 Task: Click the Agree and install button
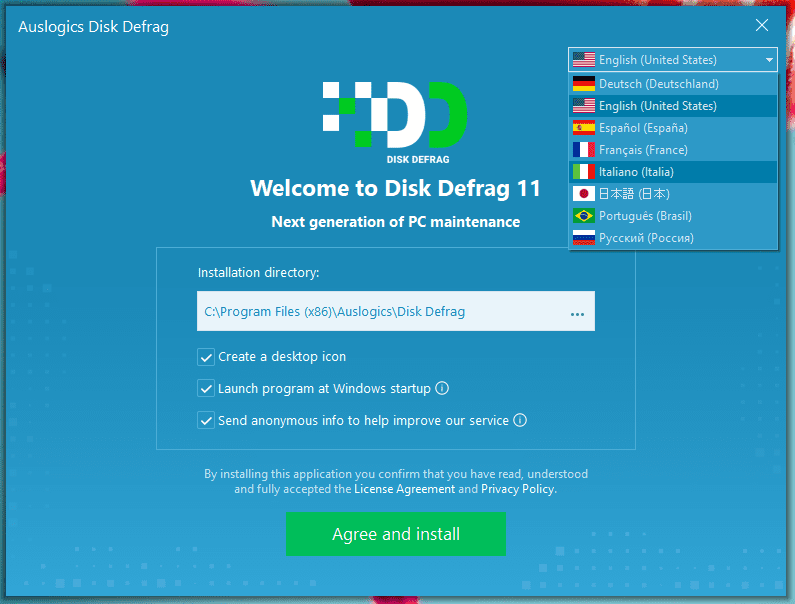coord(396,534)
